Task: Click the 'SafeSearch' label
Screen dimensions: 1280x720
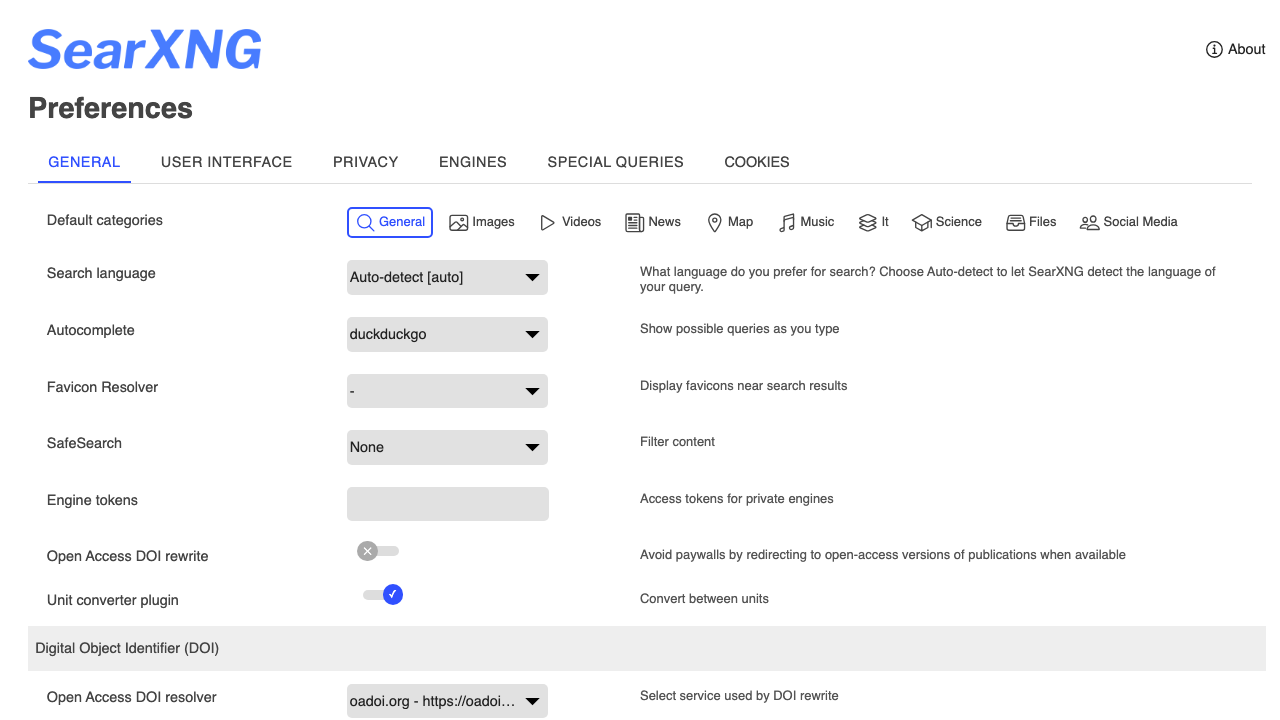Action: point(84,443)
